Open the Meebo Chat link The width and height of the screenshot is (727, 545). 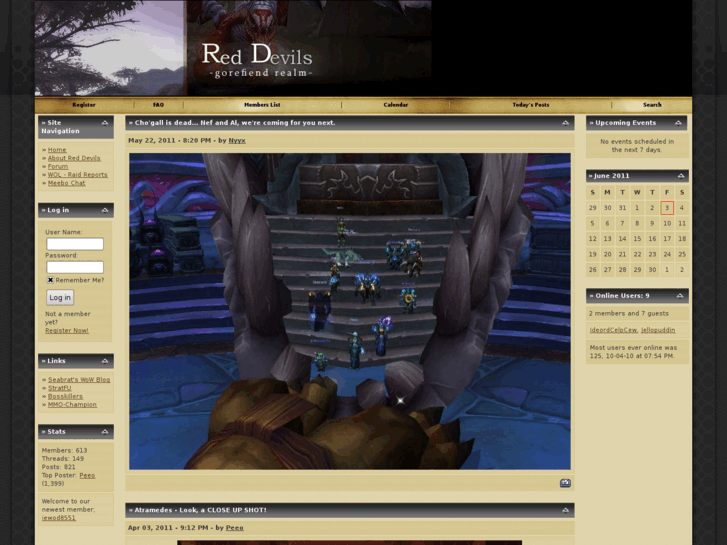(x=67, y=183)
